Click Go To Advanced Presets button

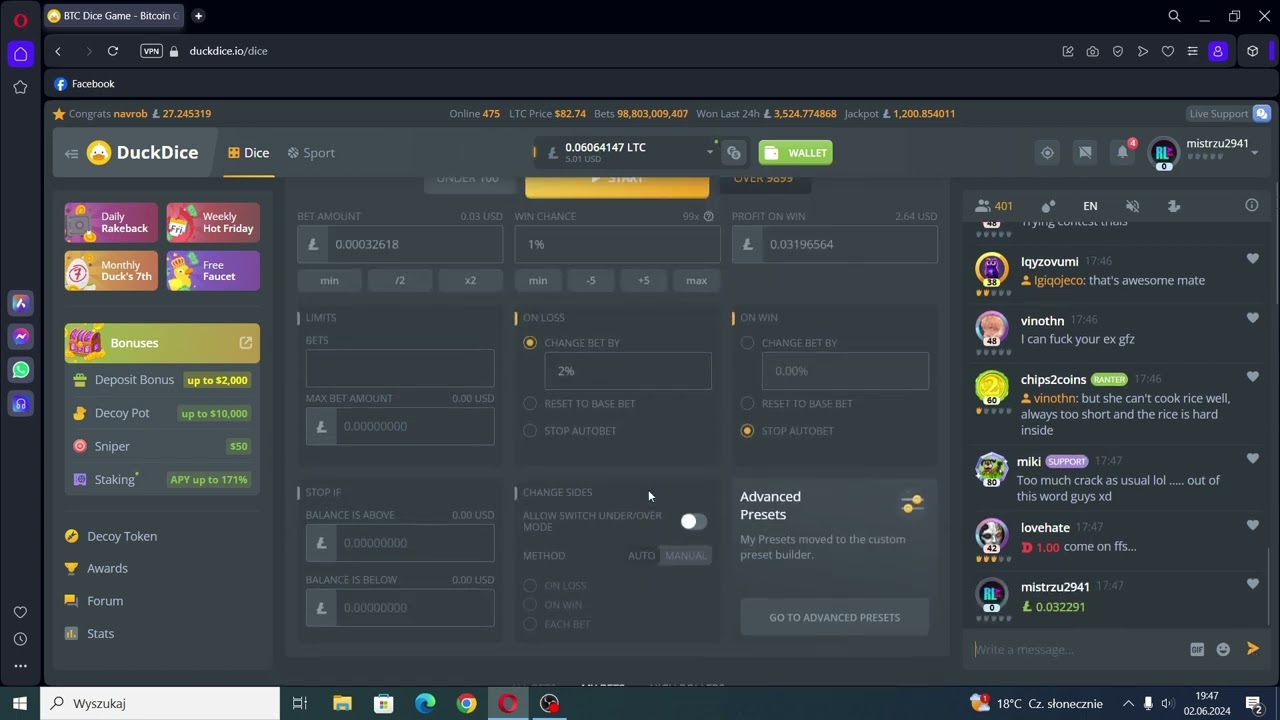[x=835, y=617]
